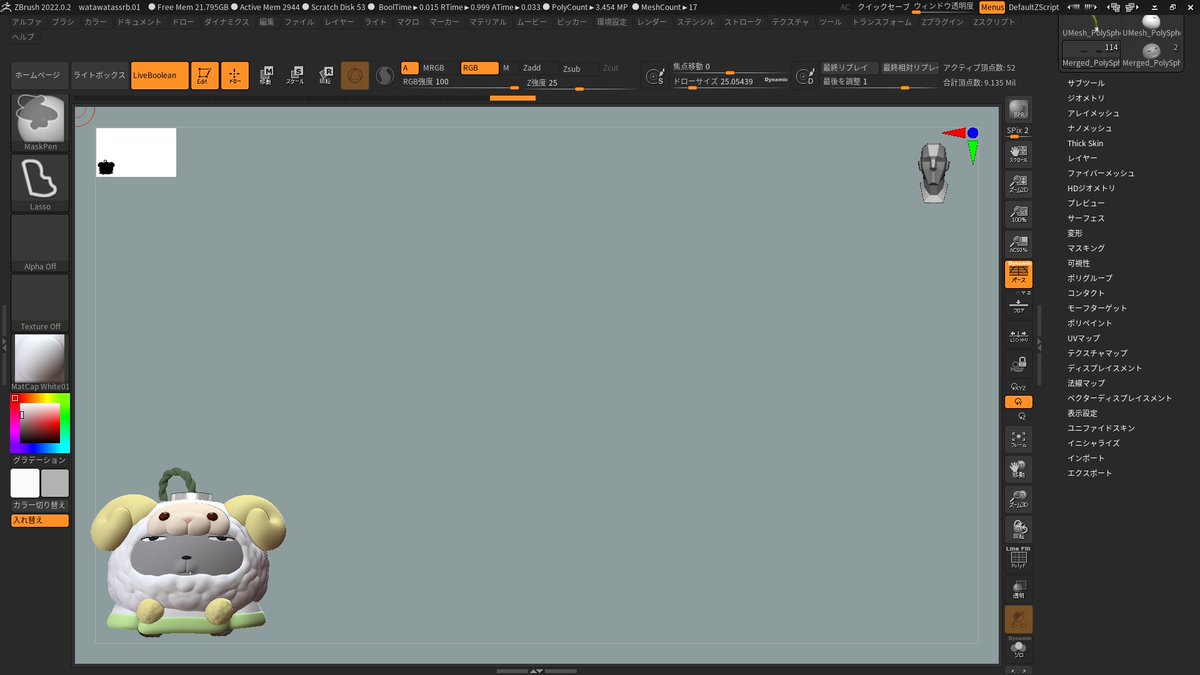Toggle the RGB channel button
Image resolution: width=1200 pixels, height=675 pixels.
pyautogui.click(x=478, y=68)
